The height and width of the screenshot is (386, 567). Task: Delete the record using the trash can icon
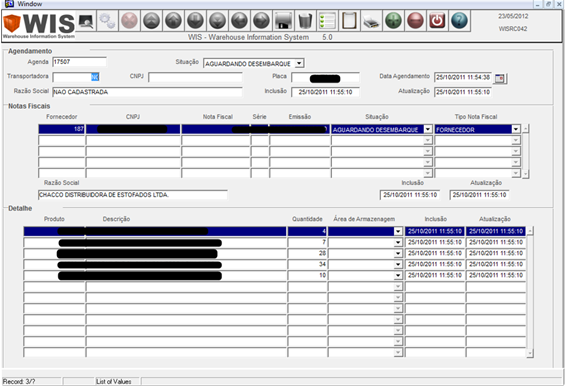305,21
